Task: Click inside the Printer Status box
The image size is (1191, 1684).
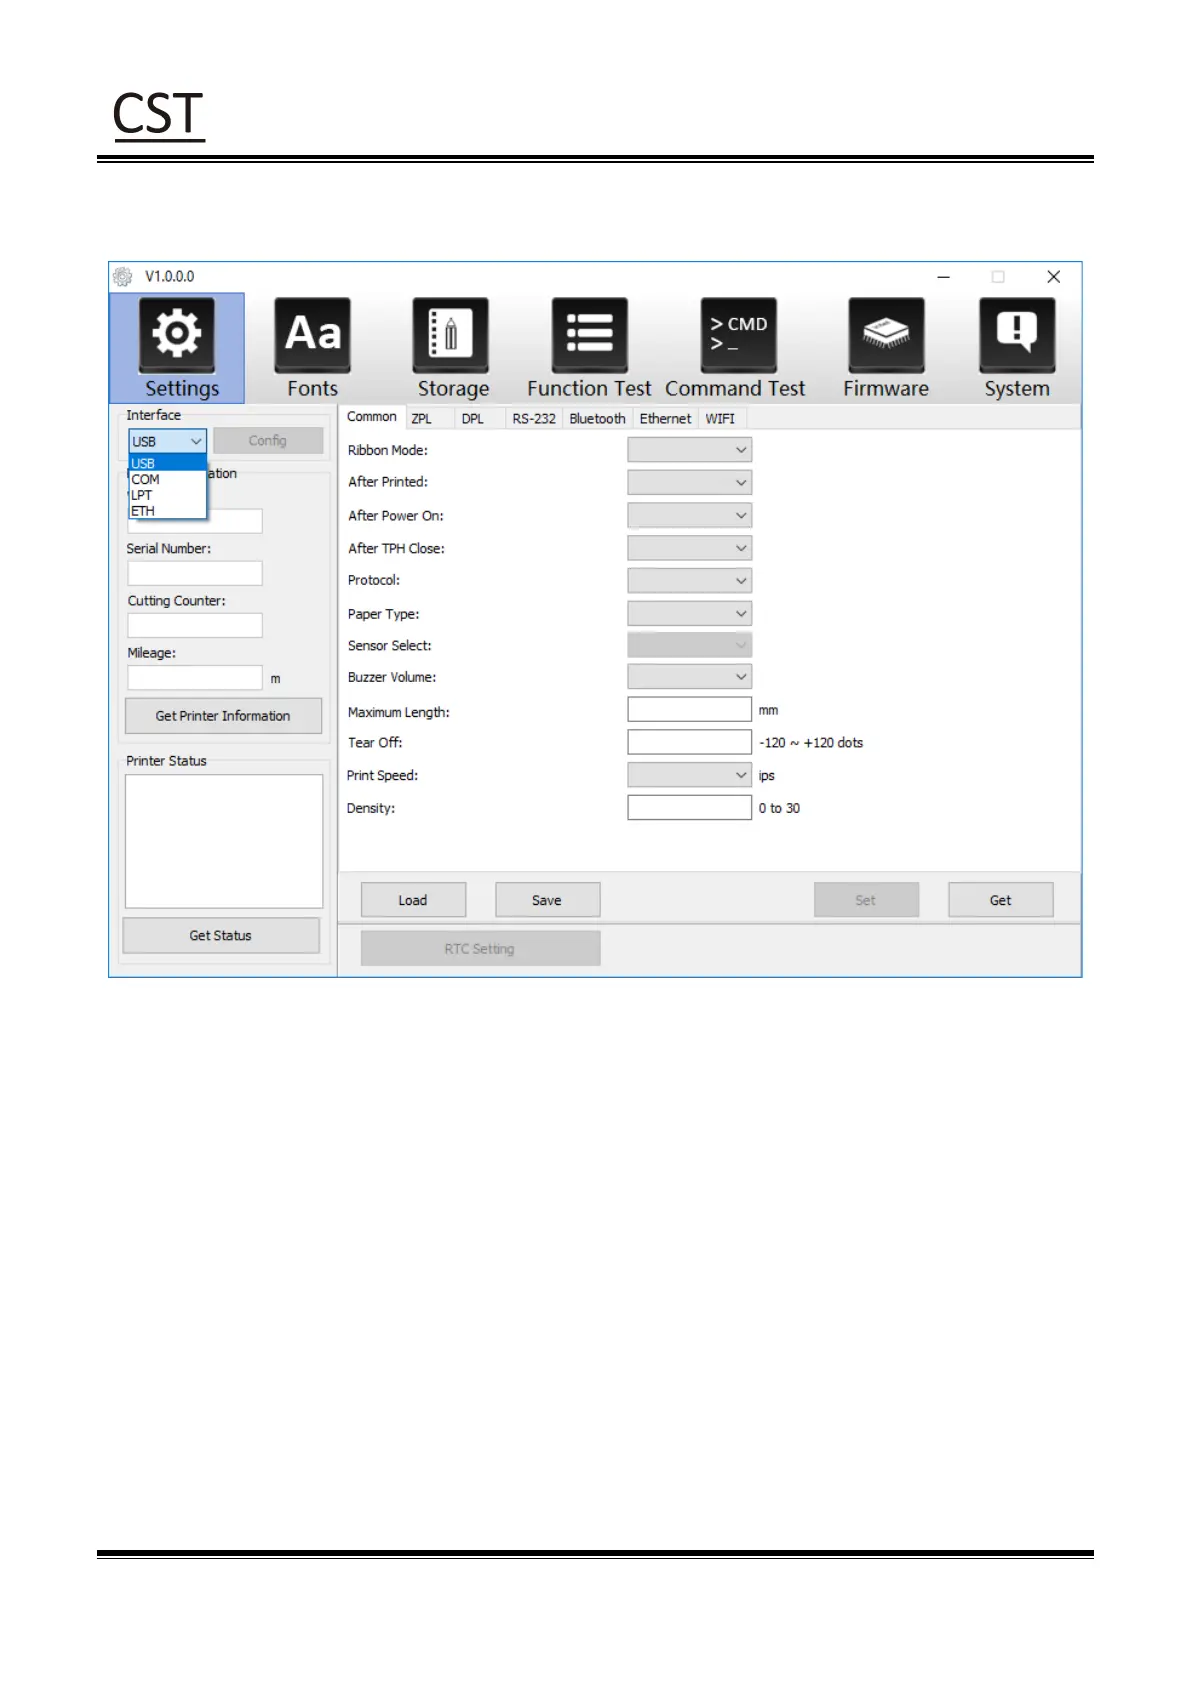Action: (x=224, y=841)
